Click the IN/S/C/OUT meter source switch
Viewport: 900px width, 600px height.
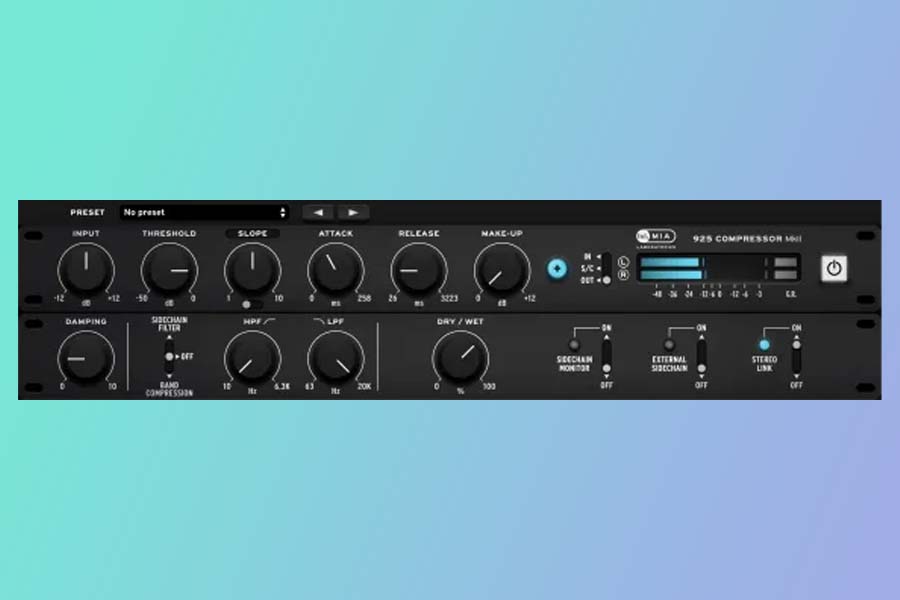606,268
